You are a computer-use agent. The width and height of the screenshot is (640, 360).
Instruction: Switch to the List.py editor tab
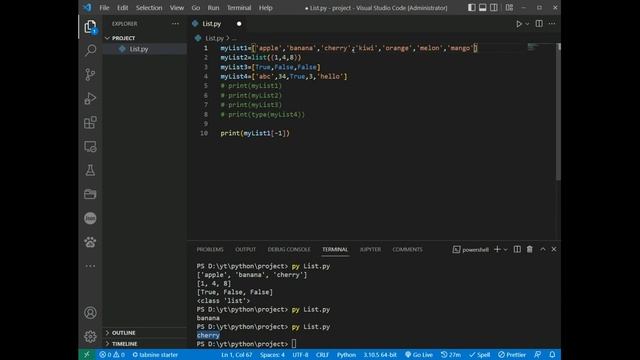211,24
